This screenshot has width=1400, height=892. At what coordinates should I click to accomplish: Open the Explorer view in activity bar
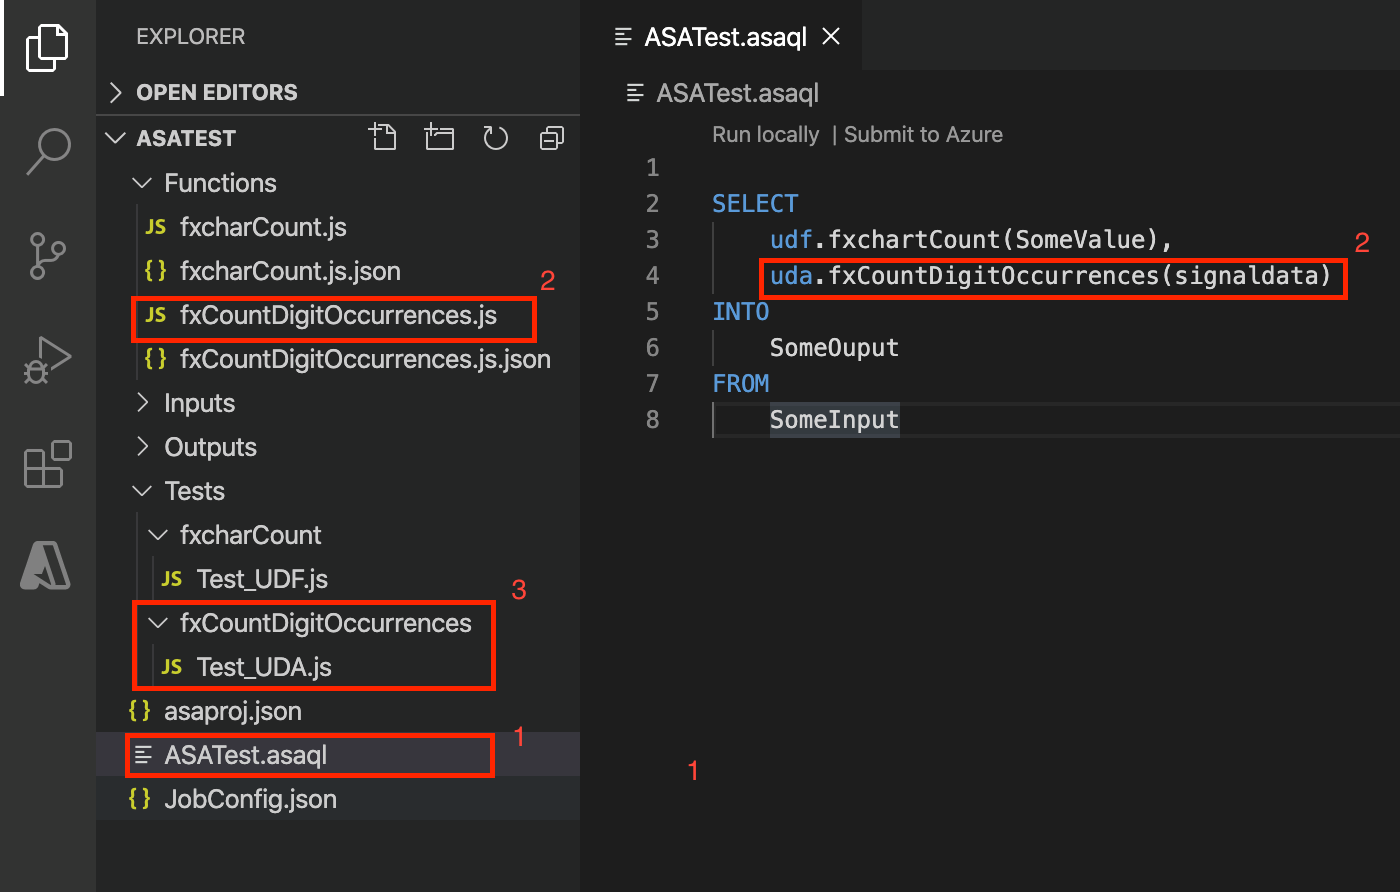(47, 47)
